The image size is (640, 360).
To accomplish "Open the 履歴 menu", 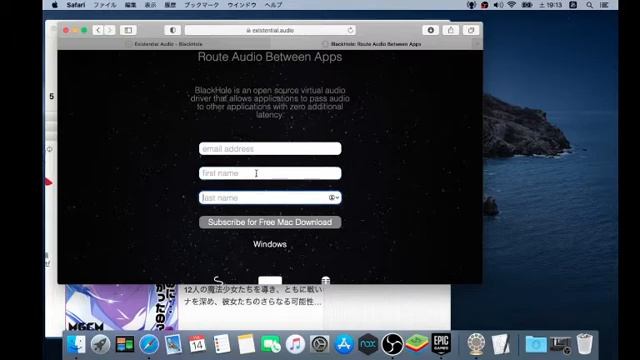I will [x=170, y=5].
